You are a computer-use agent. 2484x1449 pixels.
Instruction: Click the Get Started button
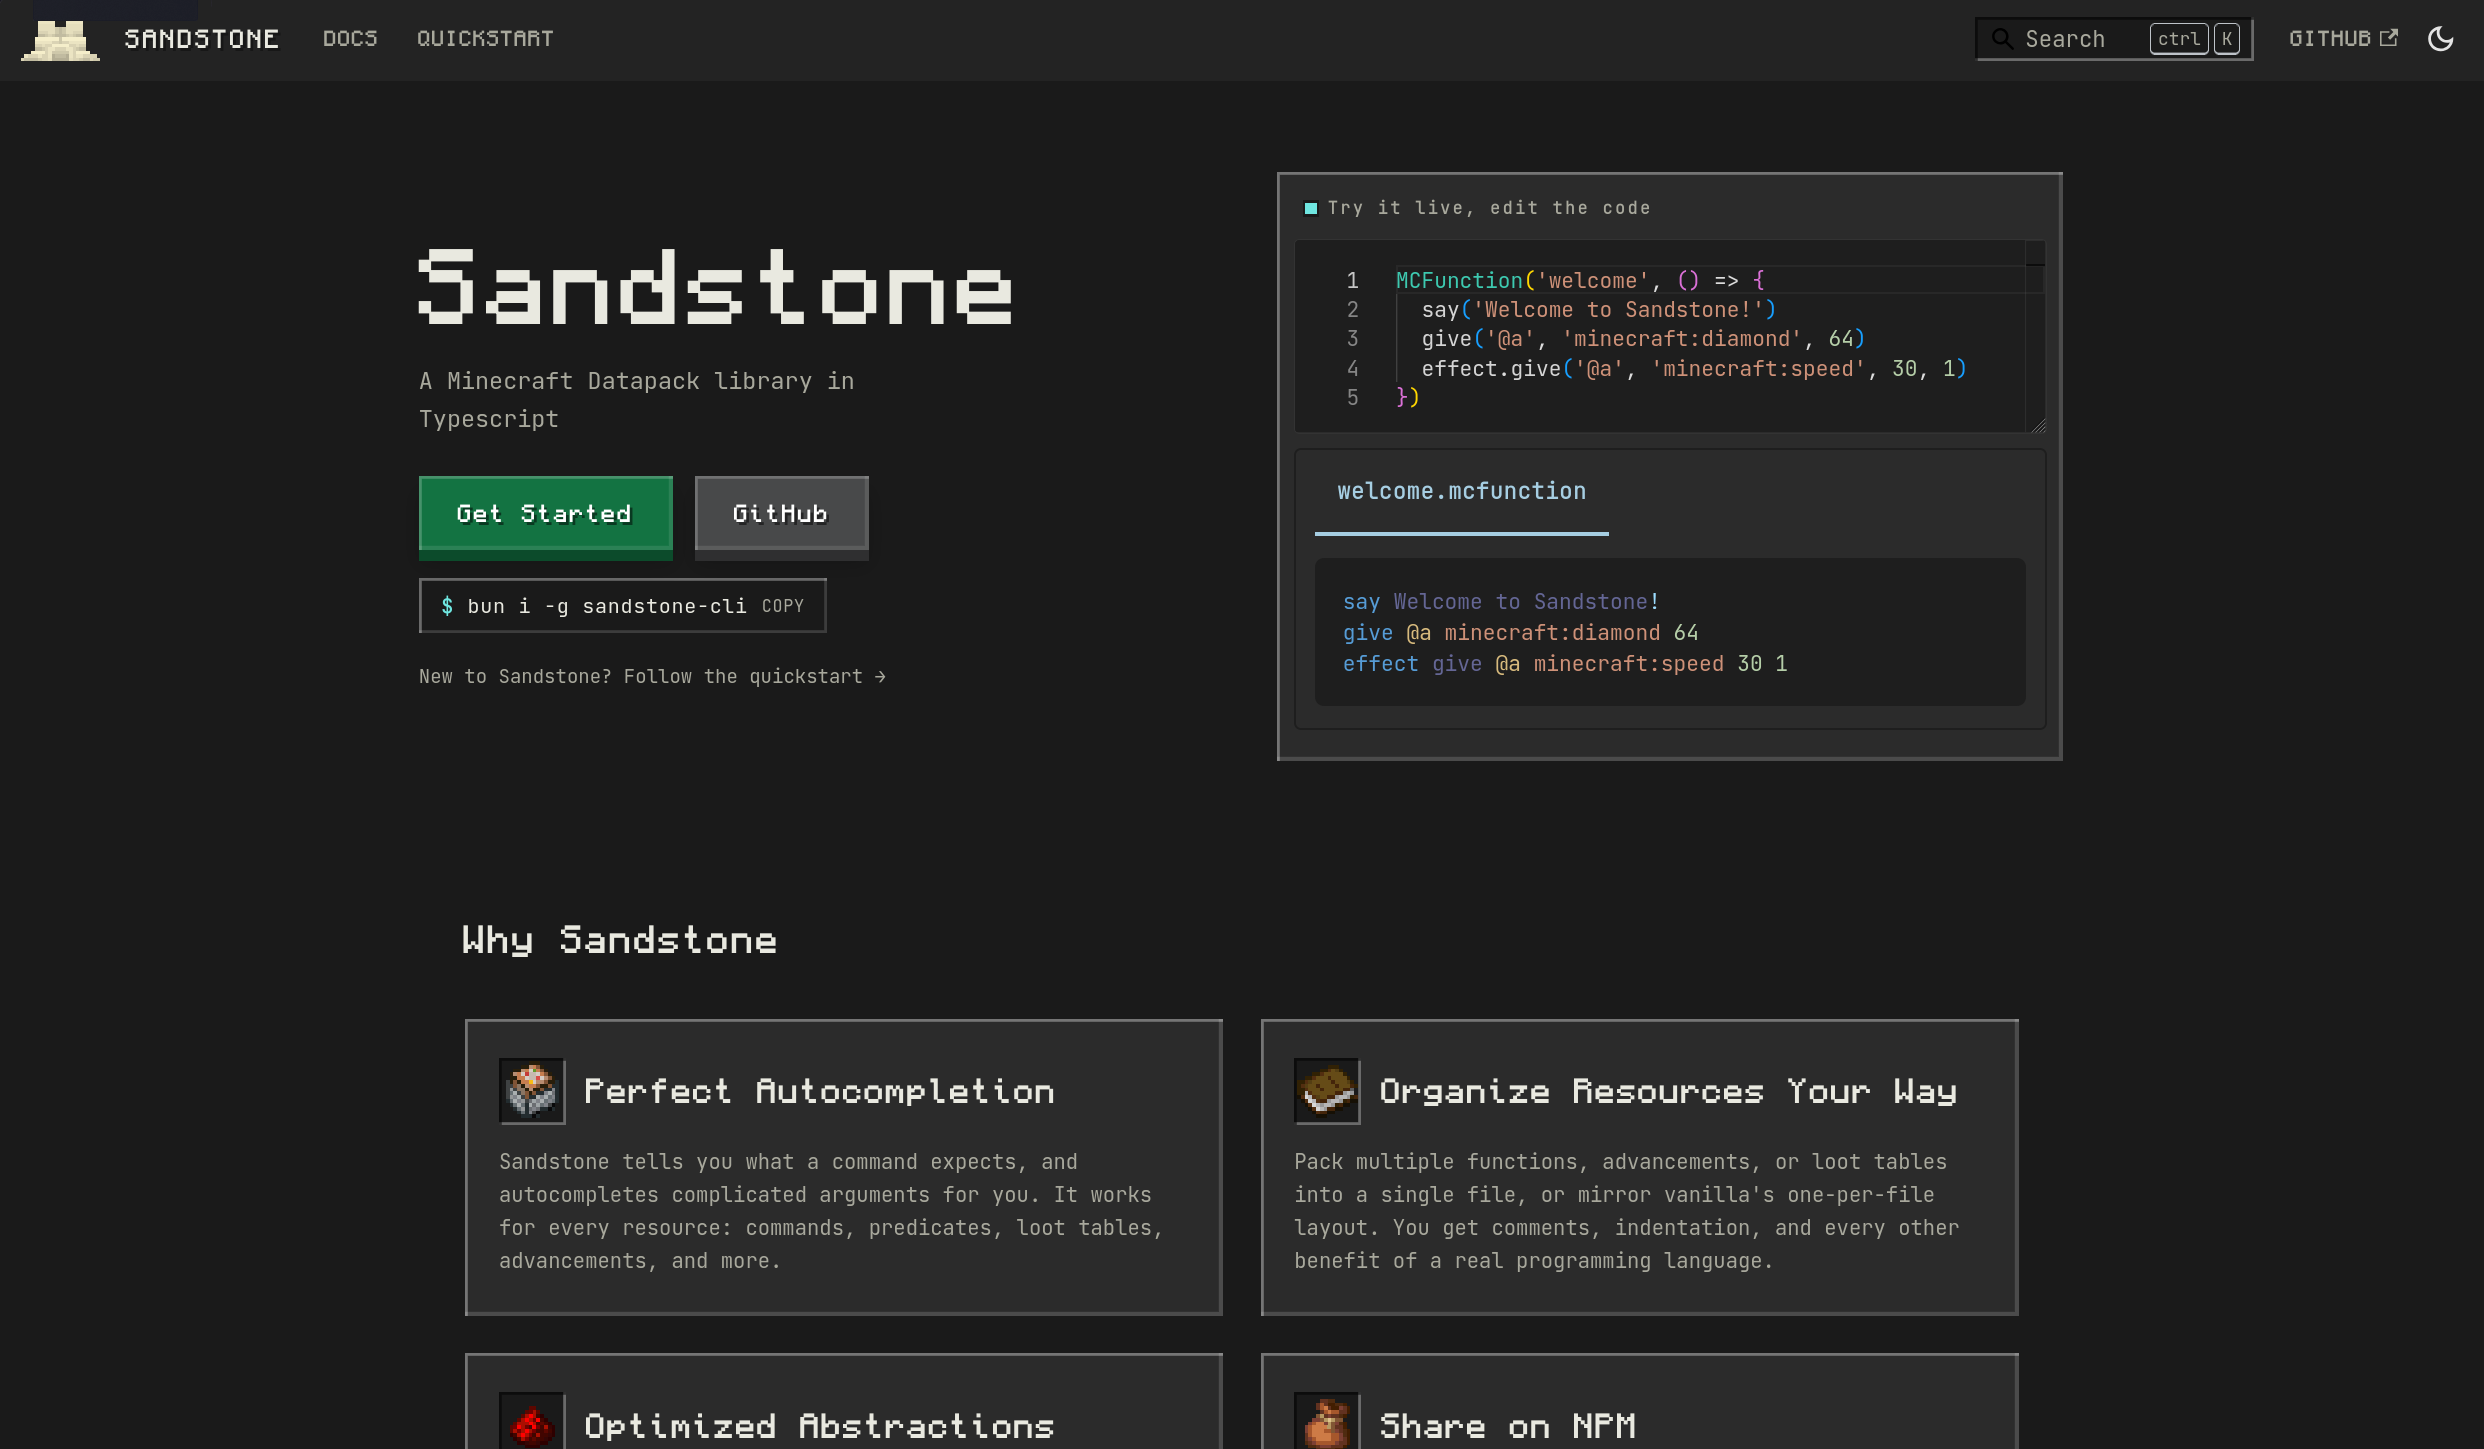[546, 514]
